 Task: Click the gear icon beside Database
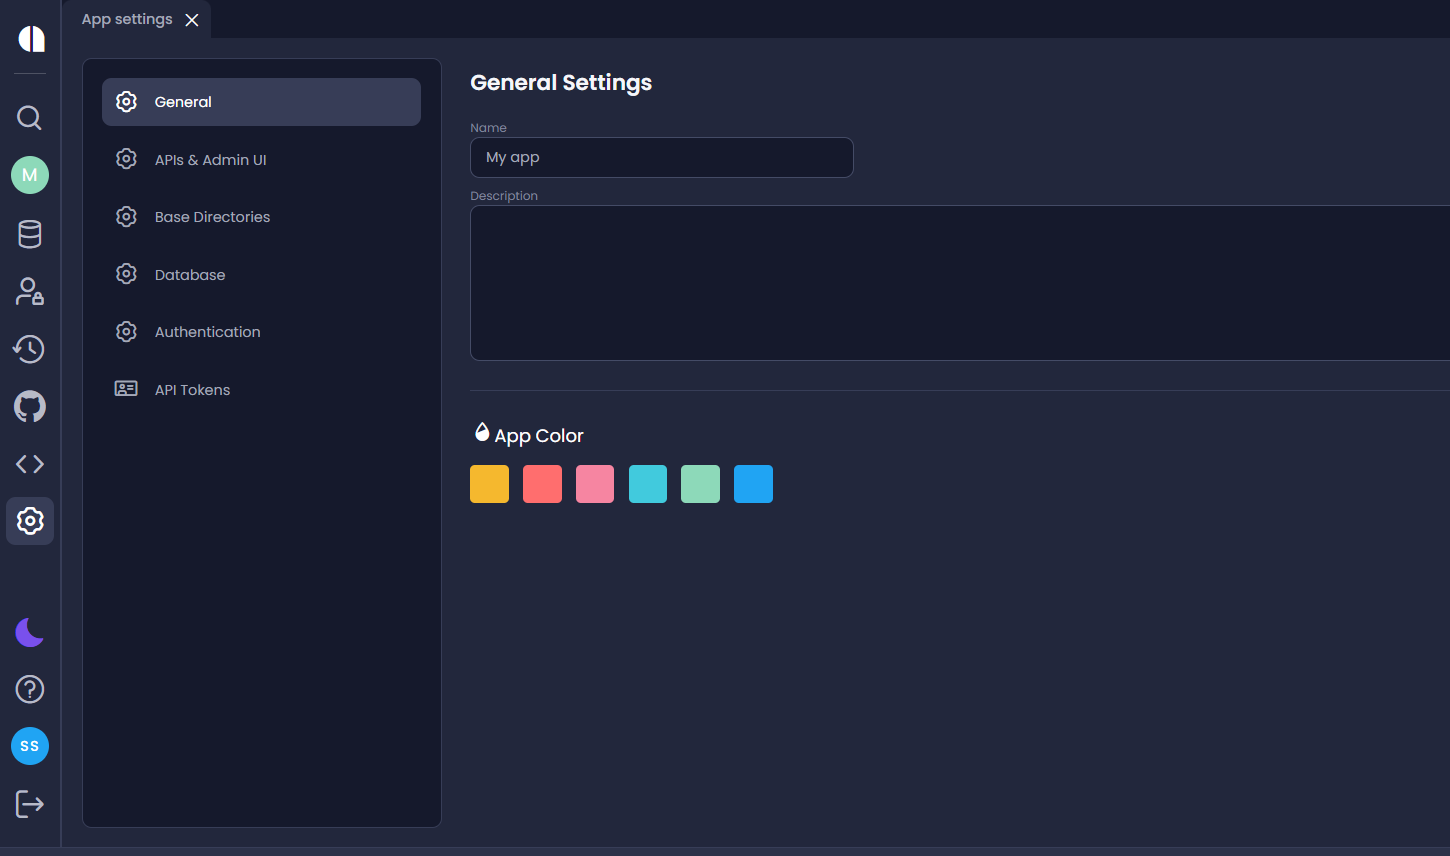click(x=126, y=274)
